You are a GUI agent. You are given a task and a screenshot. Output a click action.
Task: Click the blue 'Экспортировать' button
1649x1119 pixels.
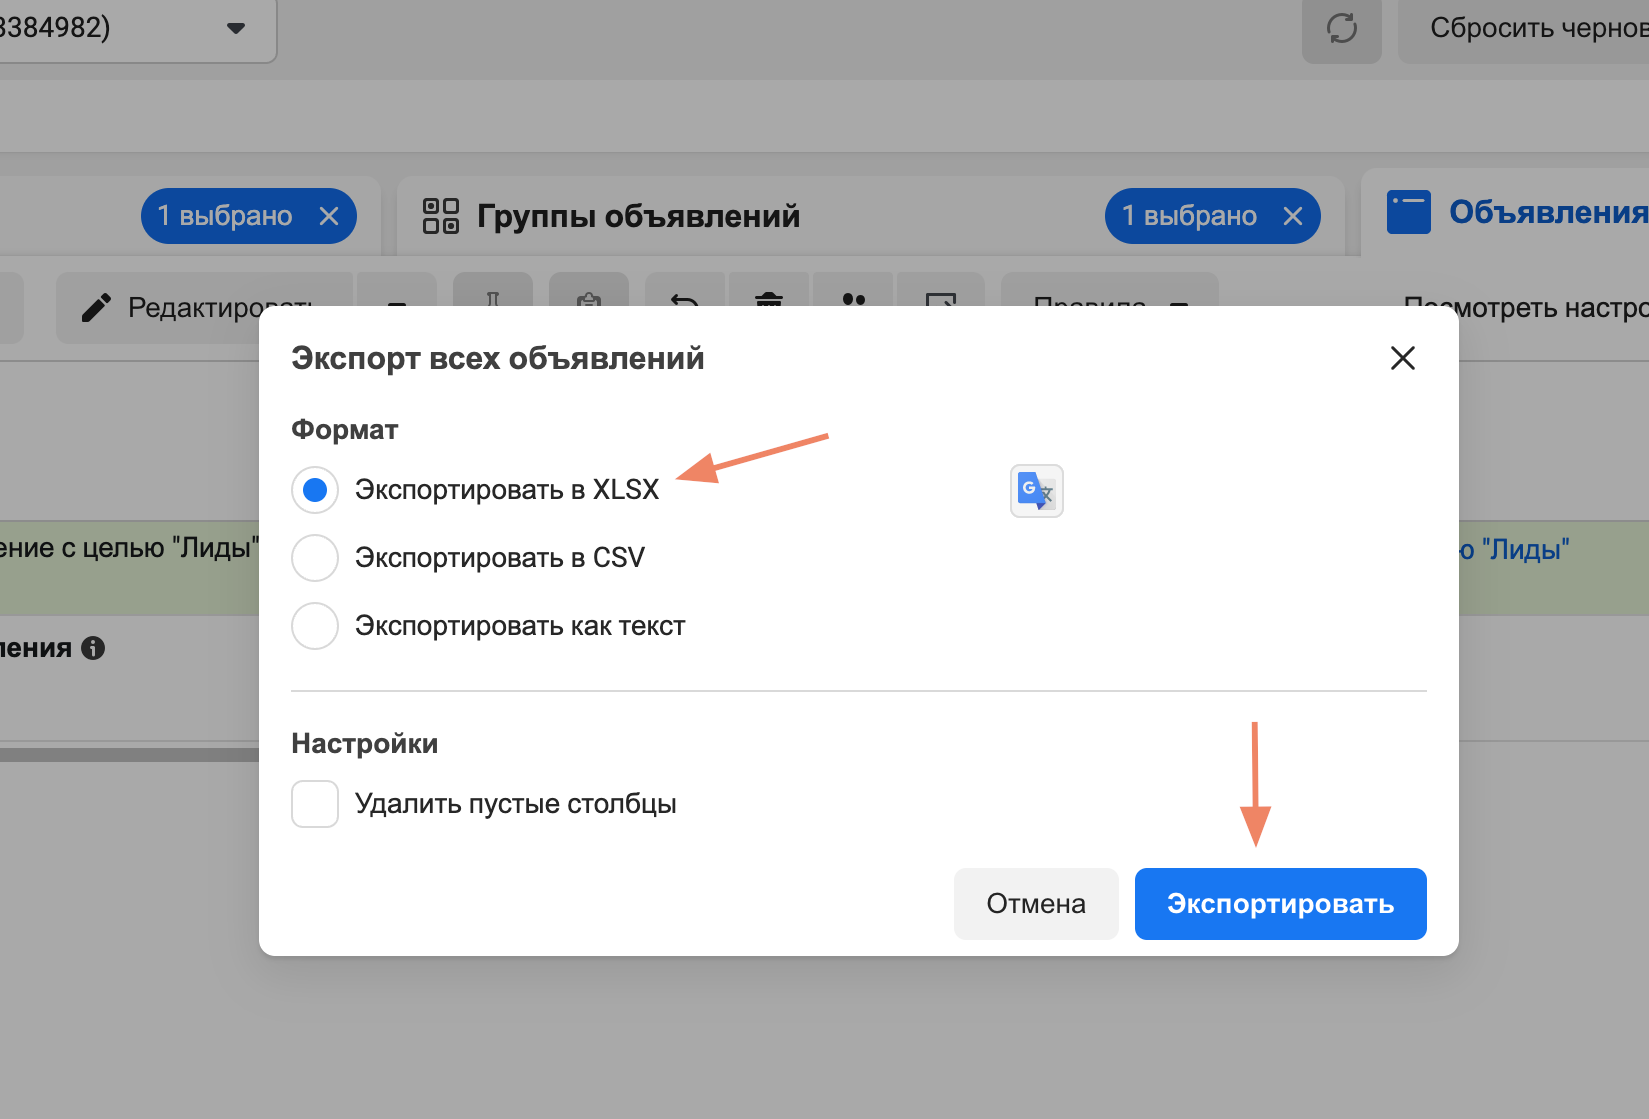(1280, 904)
